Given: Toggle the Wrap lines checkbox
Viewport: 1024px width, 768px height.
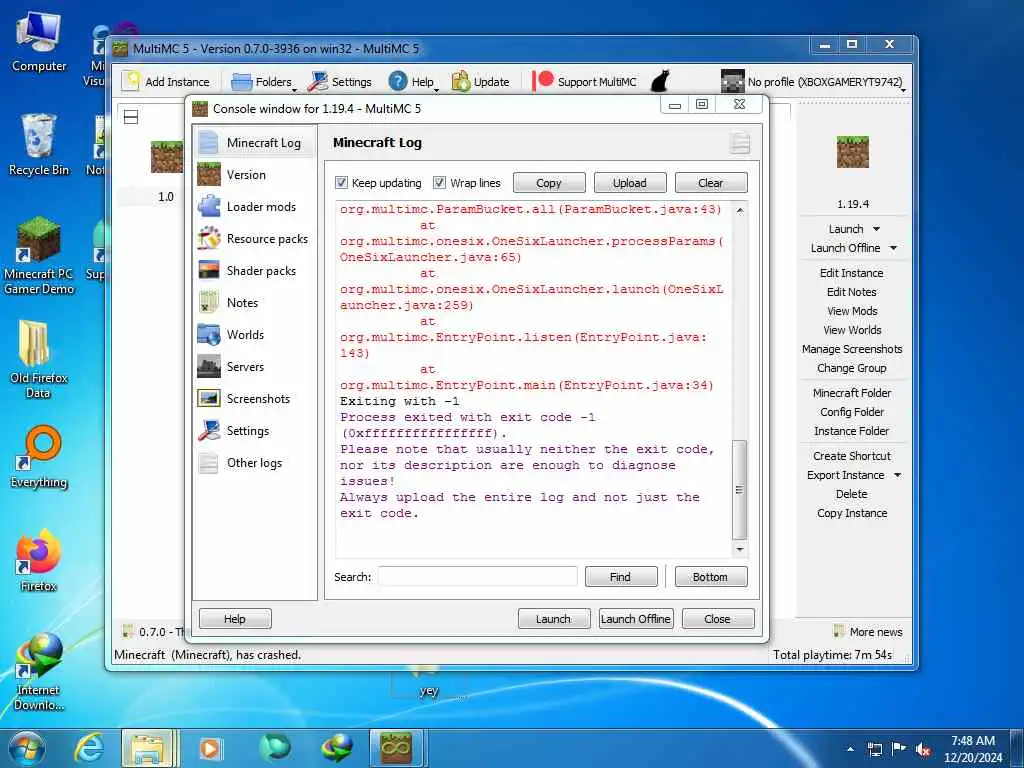Looking at the screenshot, I should click(440, 182).
